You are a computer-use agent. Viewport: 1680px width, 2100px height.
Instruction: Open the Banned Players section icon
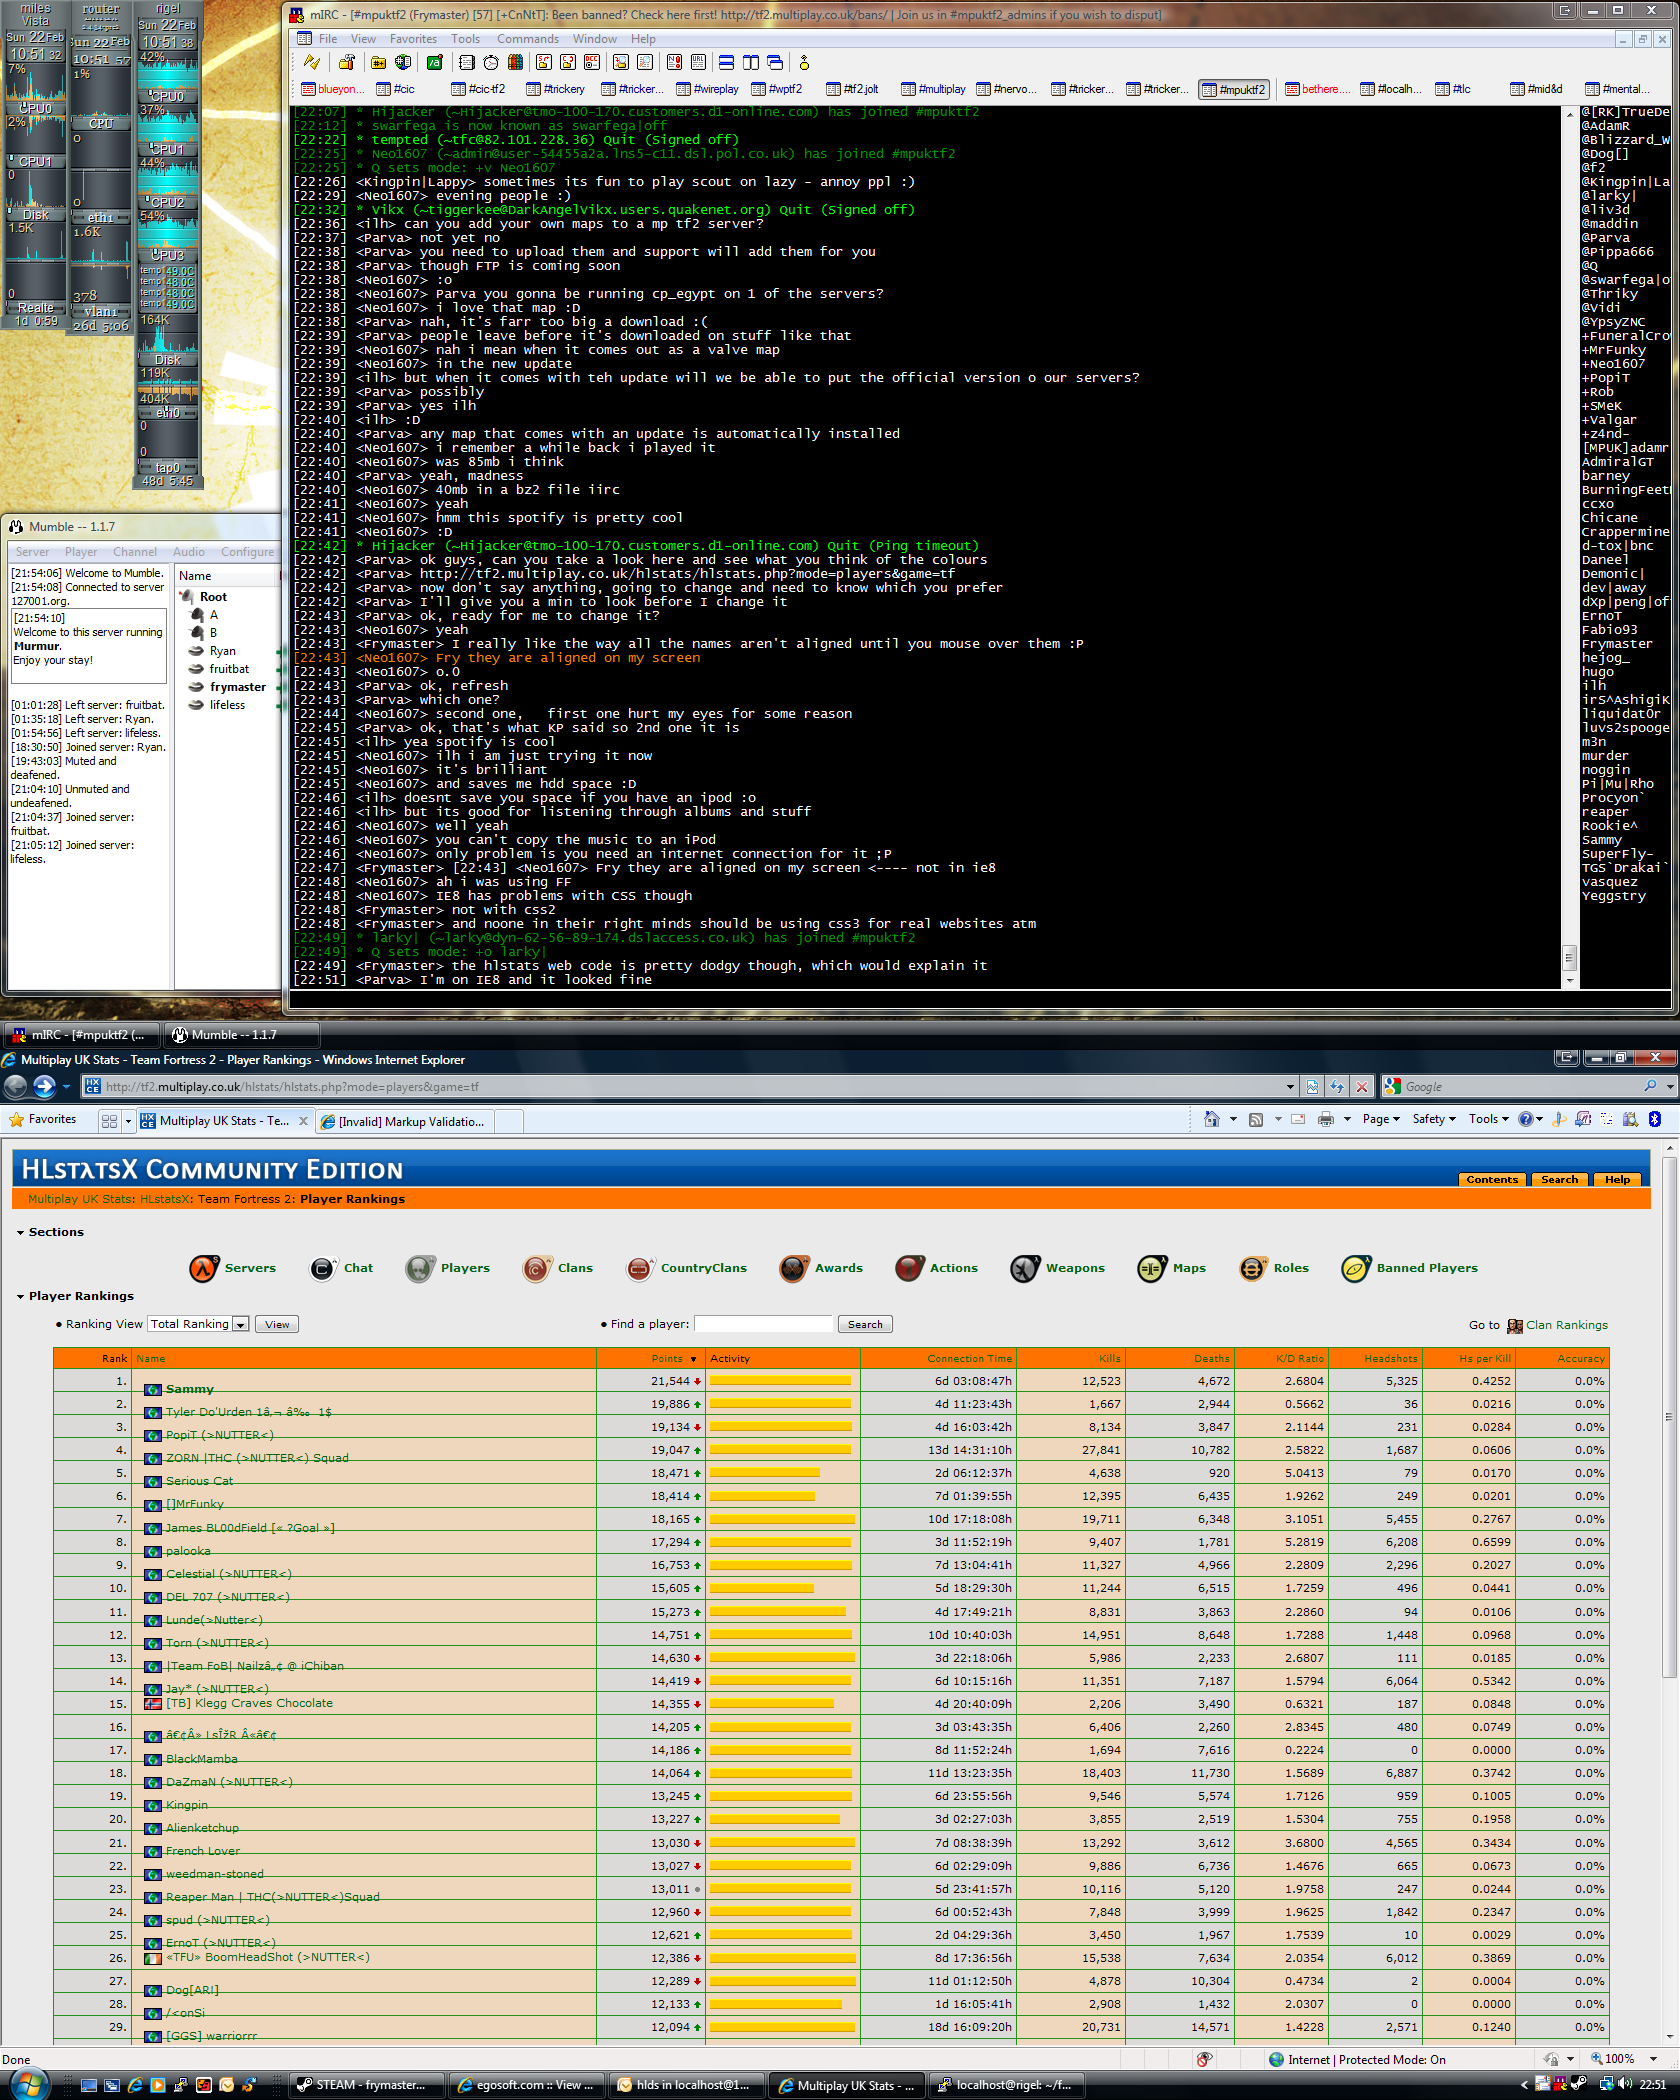click(1356, 1268)
